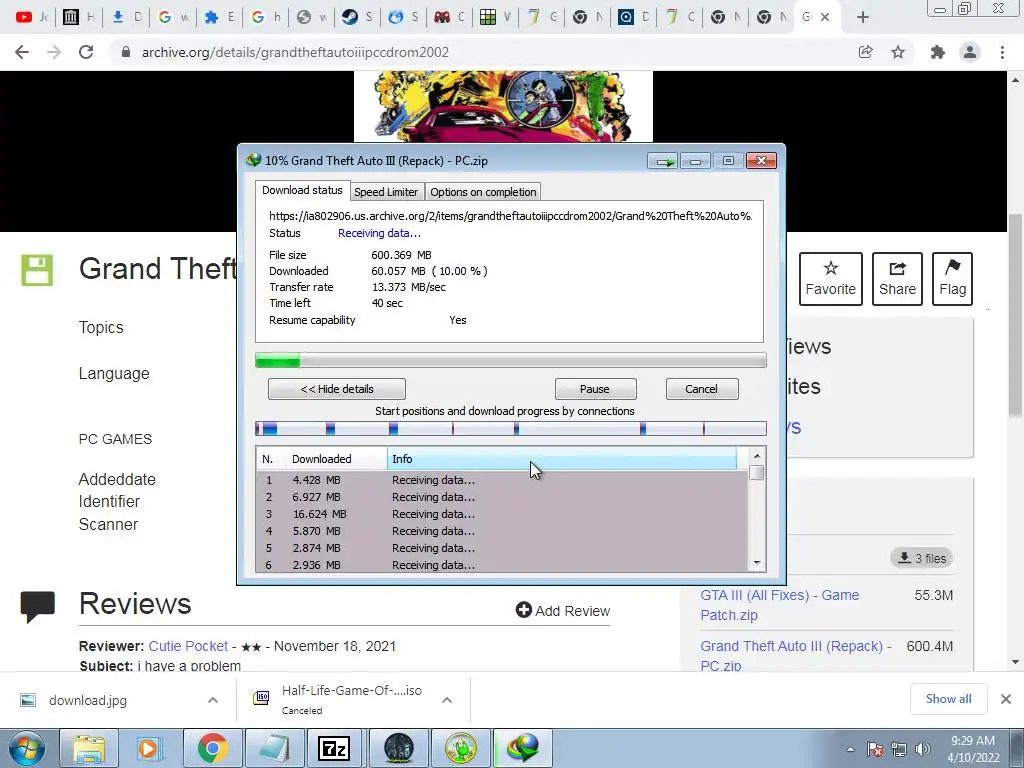This screenshot has width=1024, height=768.
Task: Click the Reviews speech bubble icon
Action: [x=37, y=606]
